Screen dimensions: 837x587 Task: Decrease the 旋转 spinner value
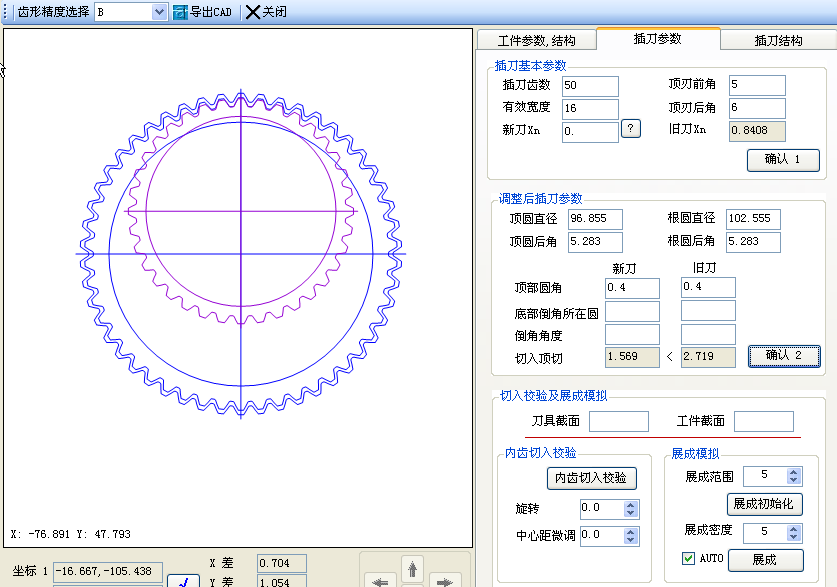[x=630, y=513]
